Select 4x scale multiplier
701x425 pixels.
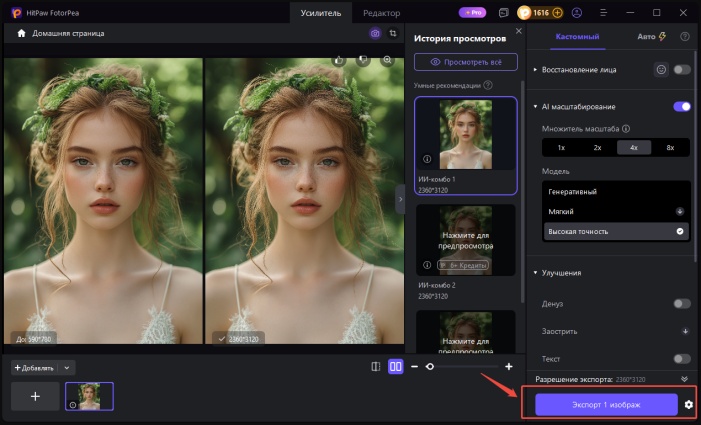633,147
